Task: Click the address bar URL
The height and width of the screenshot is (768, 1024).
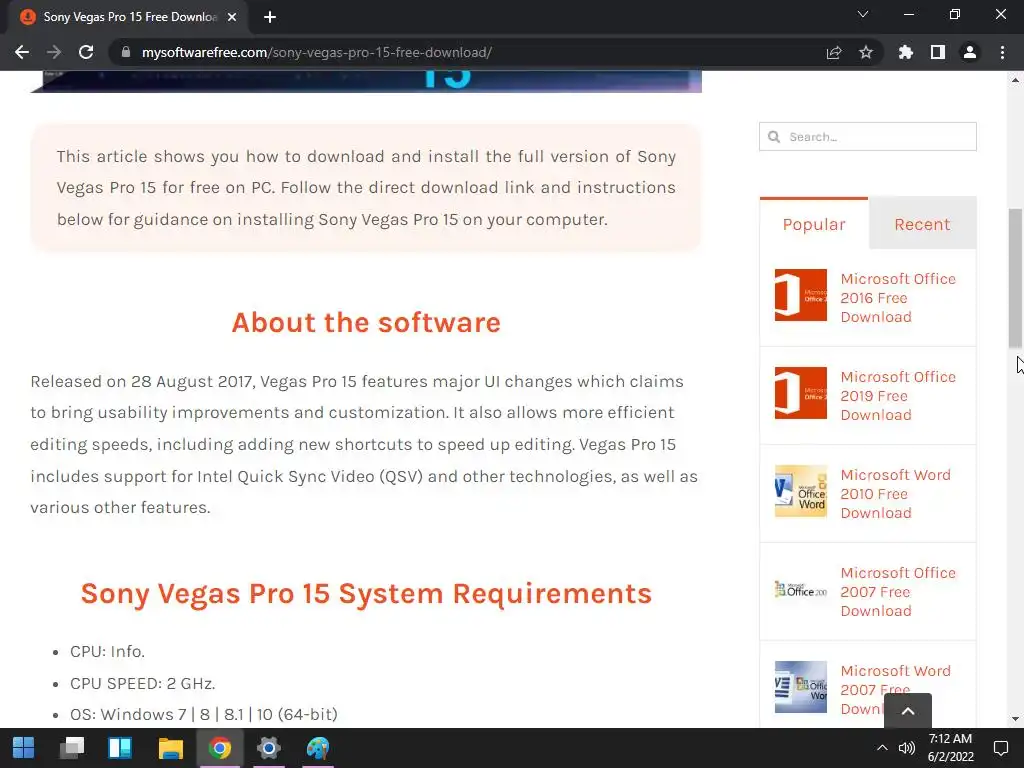Action: (x=317, y=52)
